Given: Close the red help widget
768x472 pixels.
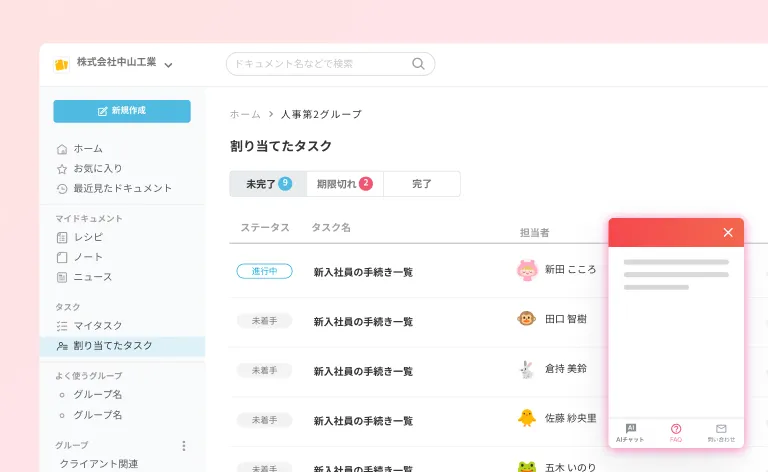Looking at the screenshot, I should pos(728,232).
